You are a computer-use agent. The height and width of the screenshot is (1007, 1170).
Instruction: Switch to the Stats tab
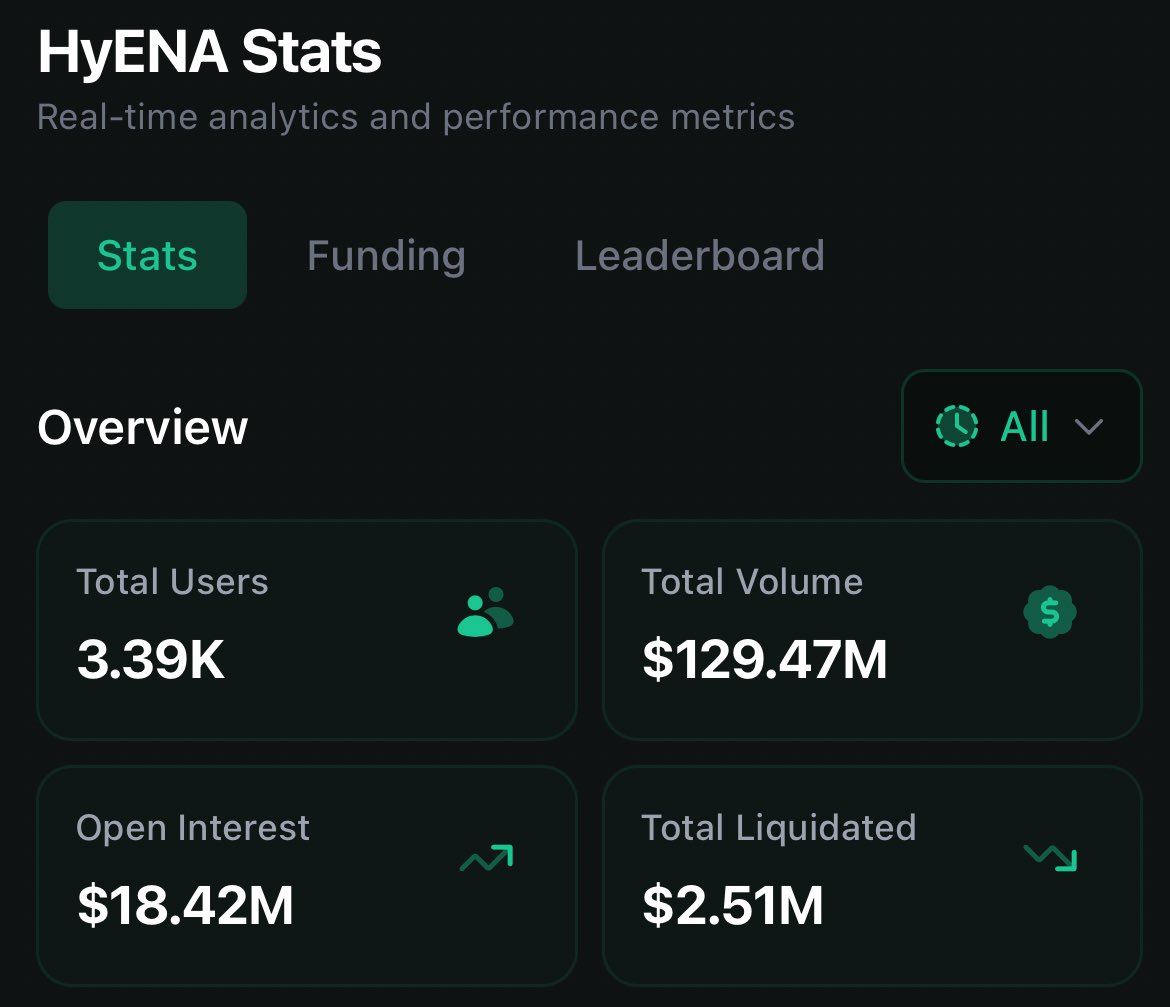(147, 255)
